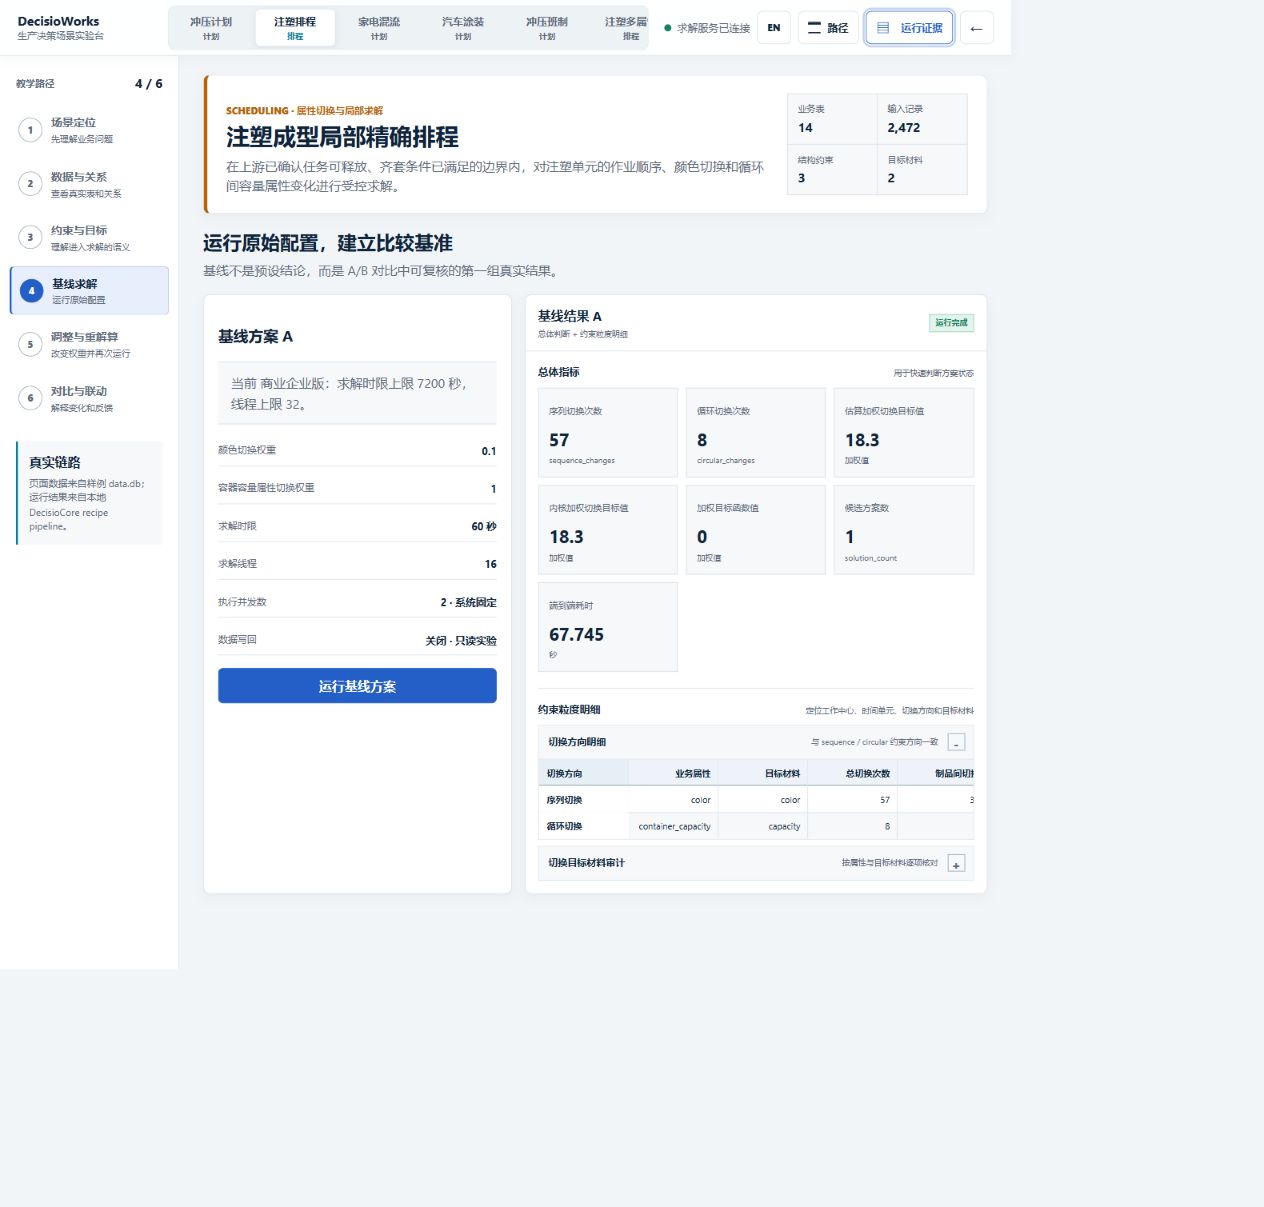Expand the 切换目标材料审计 section
1264x1207 pixels.
[x=957, y=864]
